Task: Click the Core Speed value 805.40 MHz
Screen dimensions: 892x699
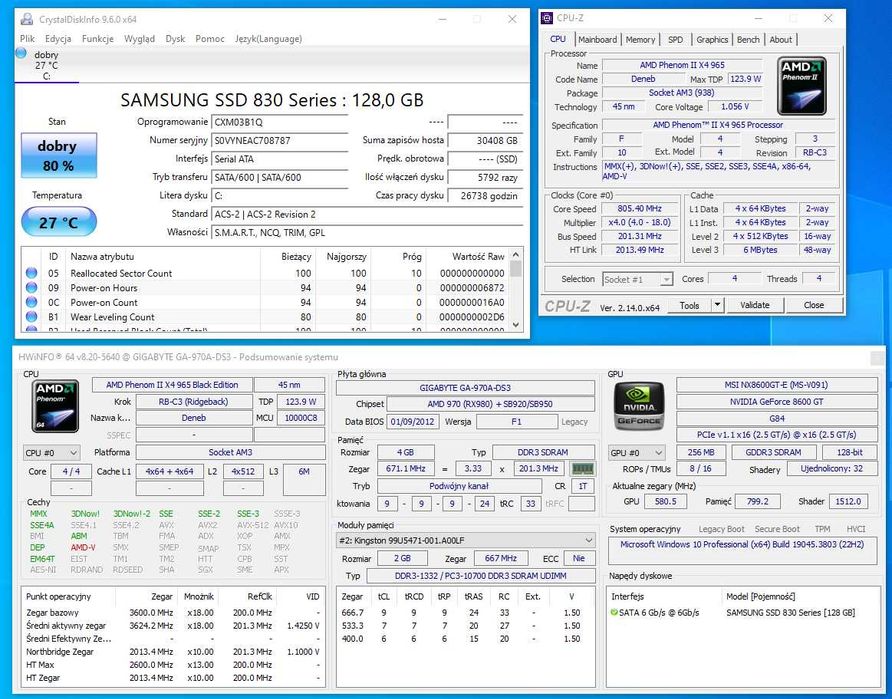Action: point(640,209)
